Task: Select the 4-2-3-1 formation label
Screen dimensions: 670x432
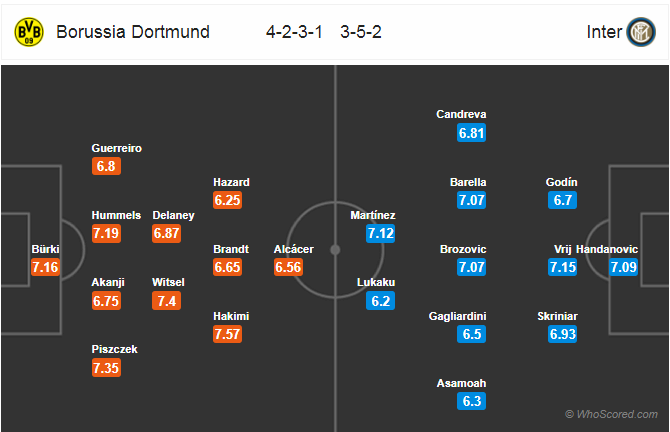Action: coord(294,32)
